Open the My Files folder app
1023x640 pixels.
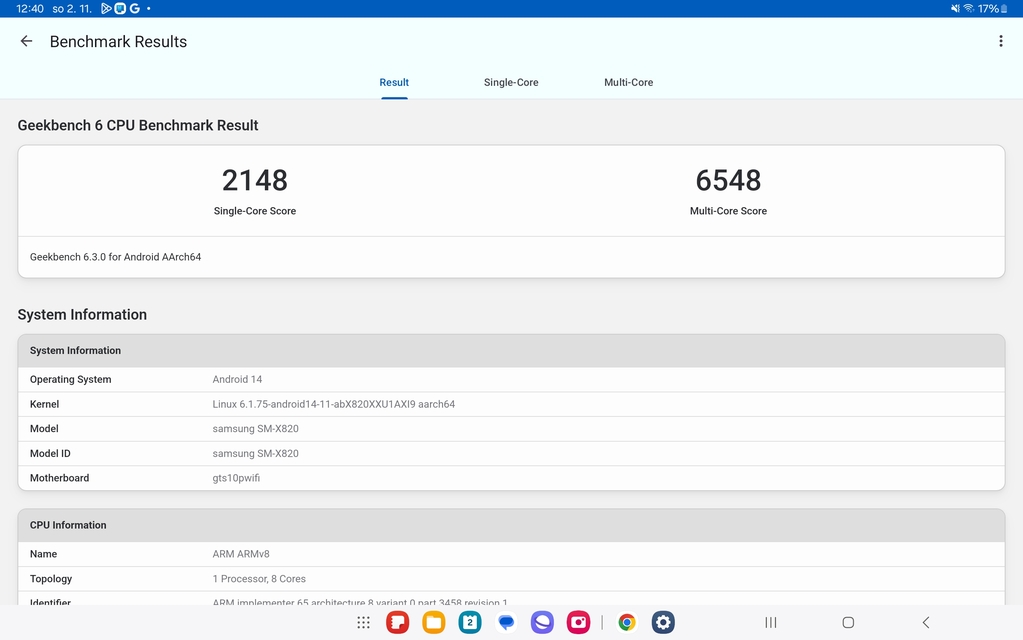(x=433, y=622)
